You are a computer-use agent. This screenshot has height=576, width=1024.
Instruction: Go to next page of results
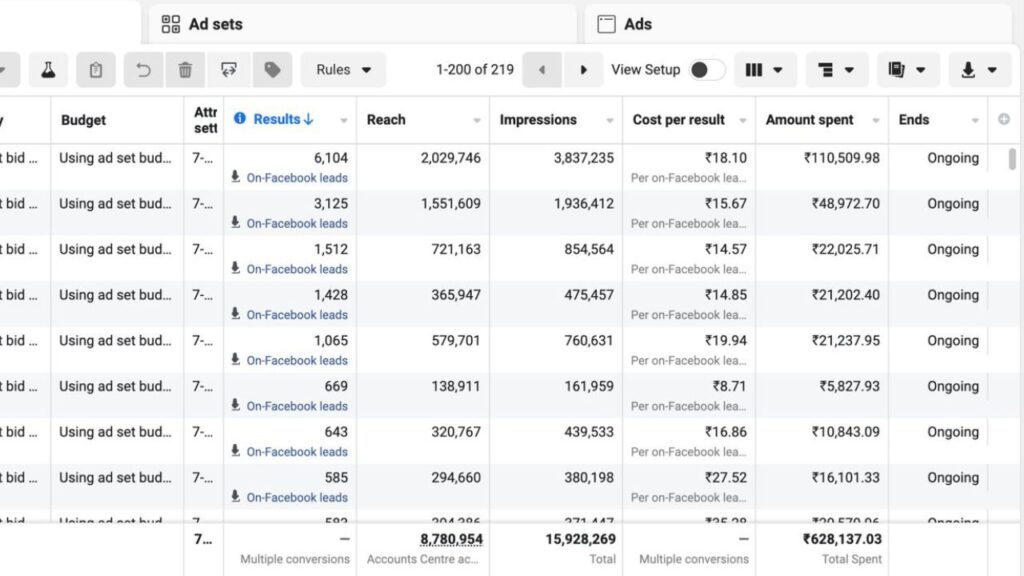583,70
